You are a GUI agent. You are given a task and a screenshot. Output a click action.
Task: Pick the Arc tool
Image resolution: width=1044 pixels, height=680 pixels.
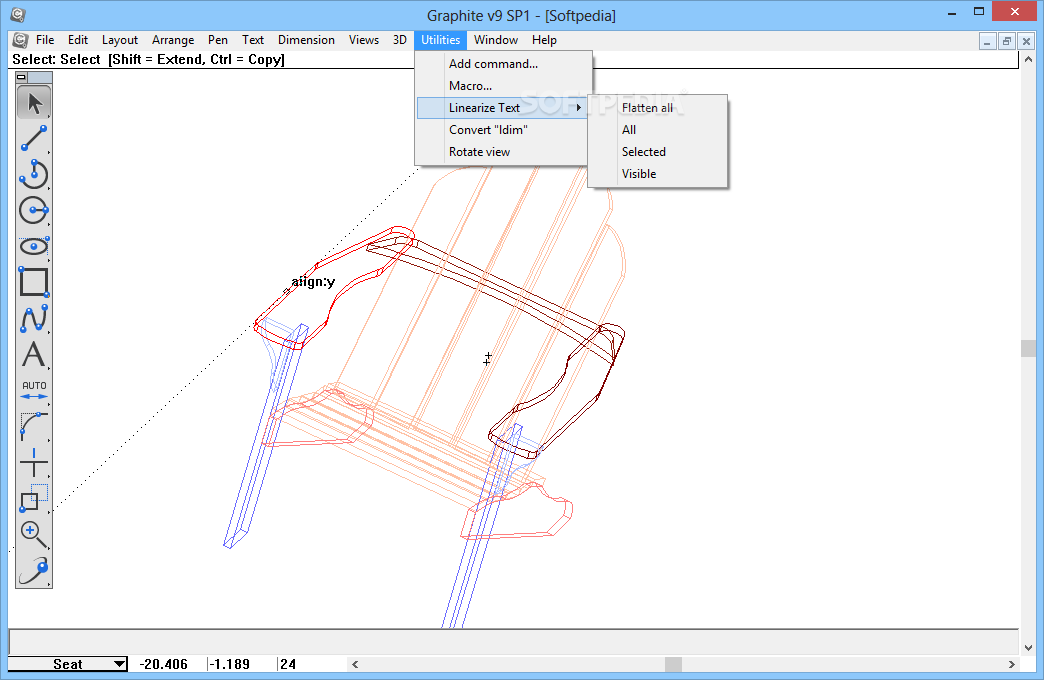[34, 174]
